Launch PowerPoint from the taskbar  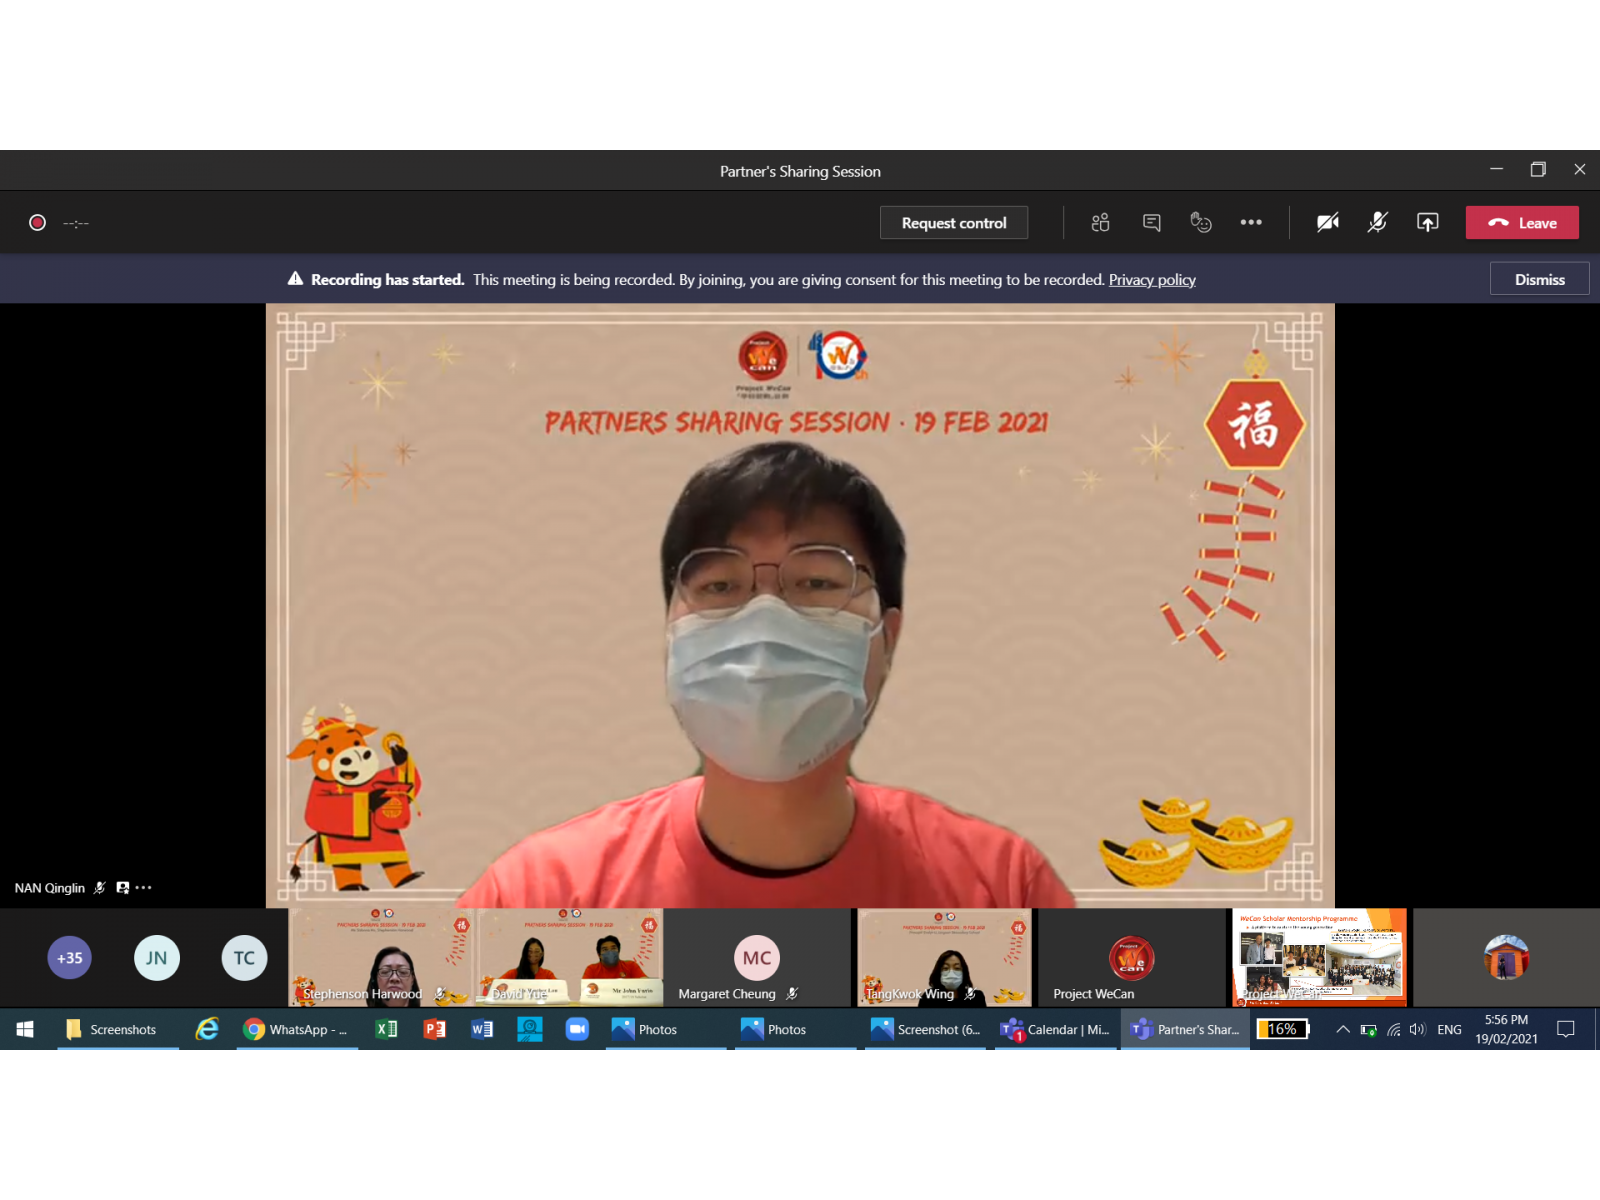[434, 1029]
